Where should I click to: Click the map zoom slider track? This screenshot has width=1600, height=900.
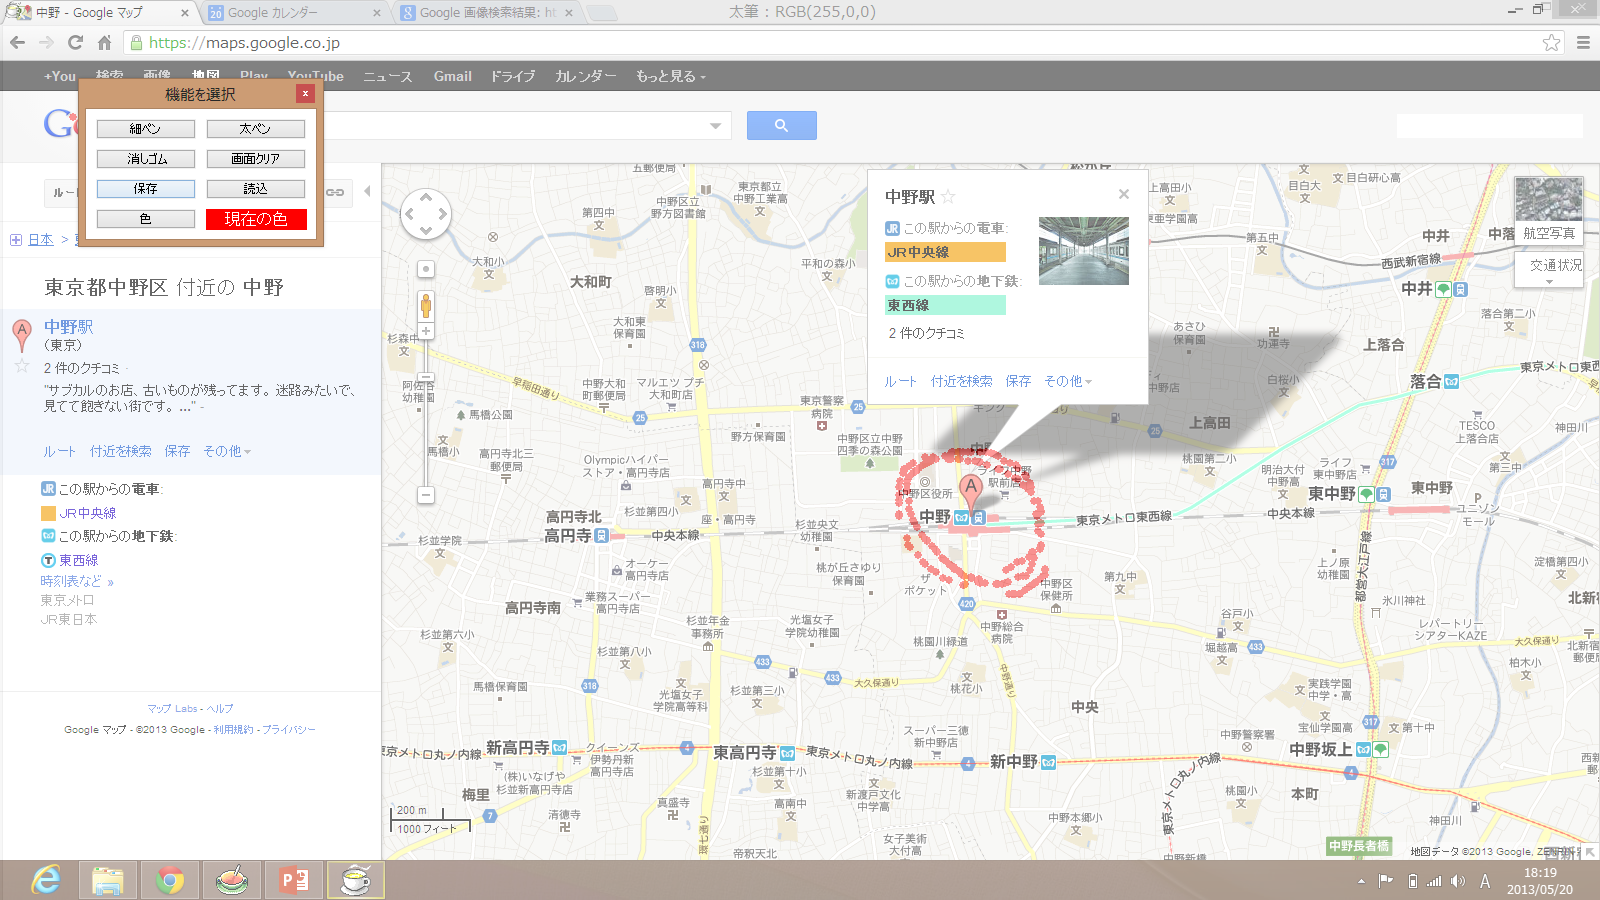click(426, 412)
